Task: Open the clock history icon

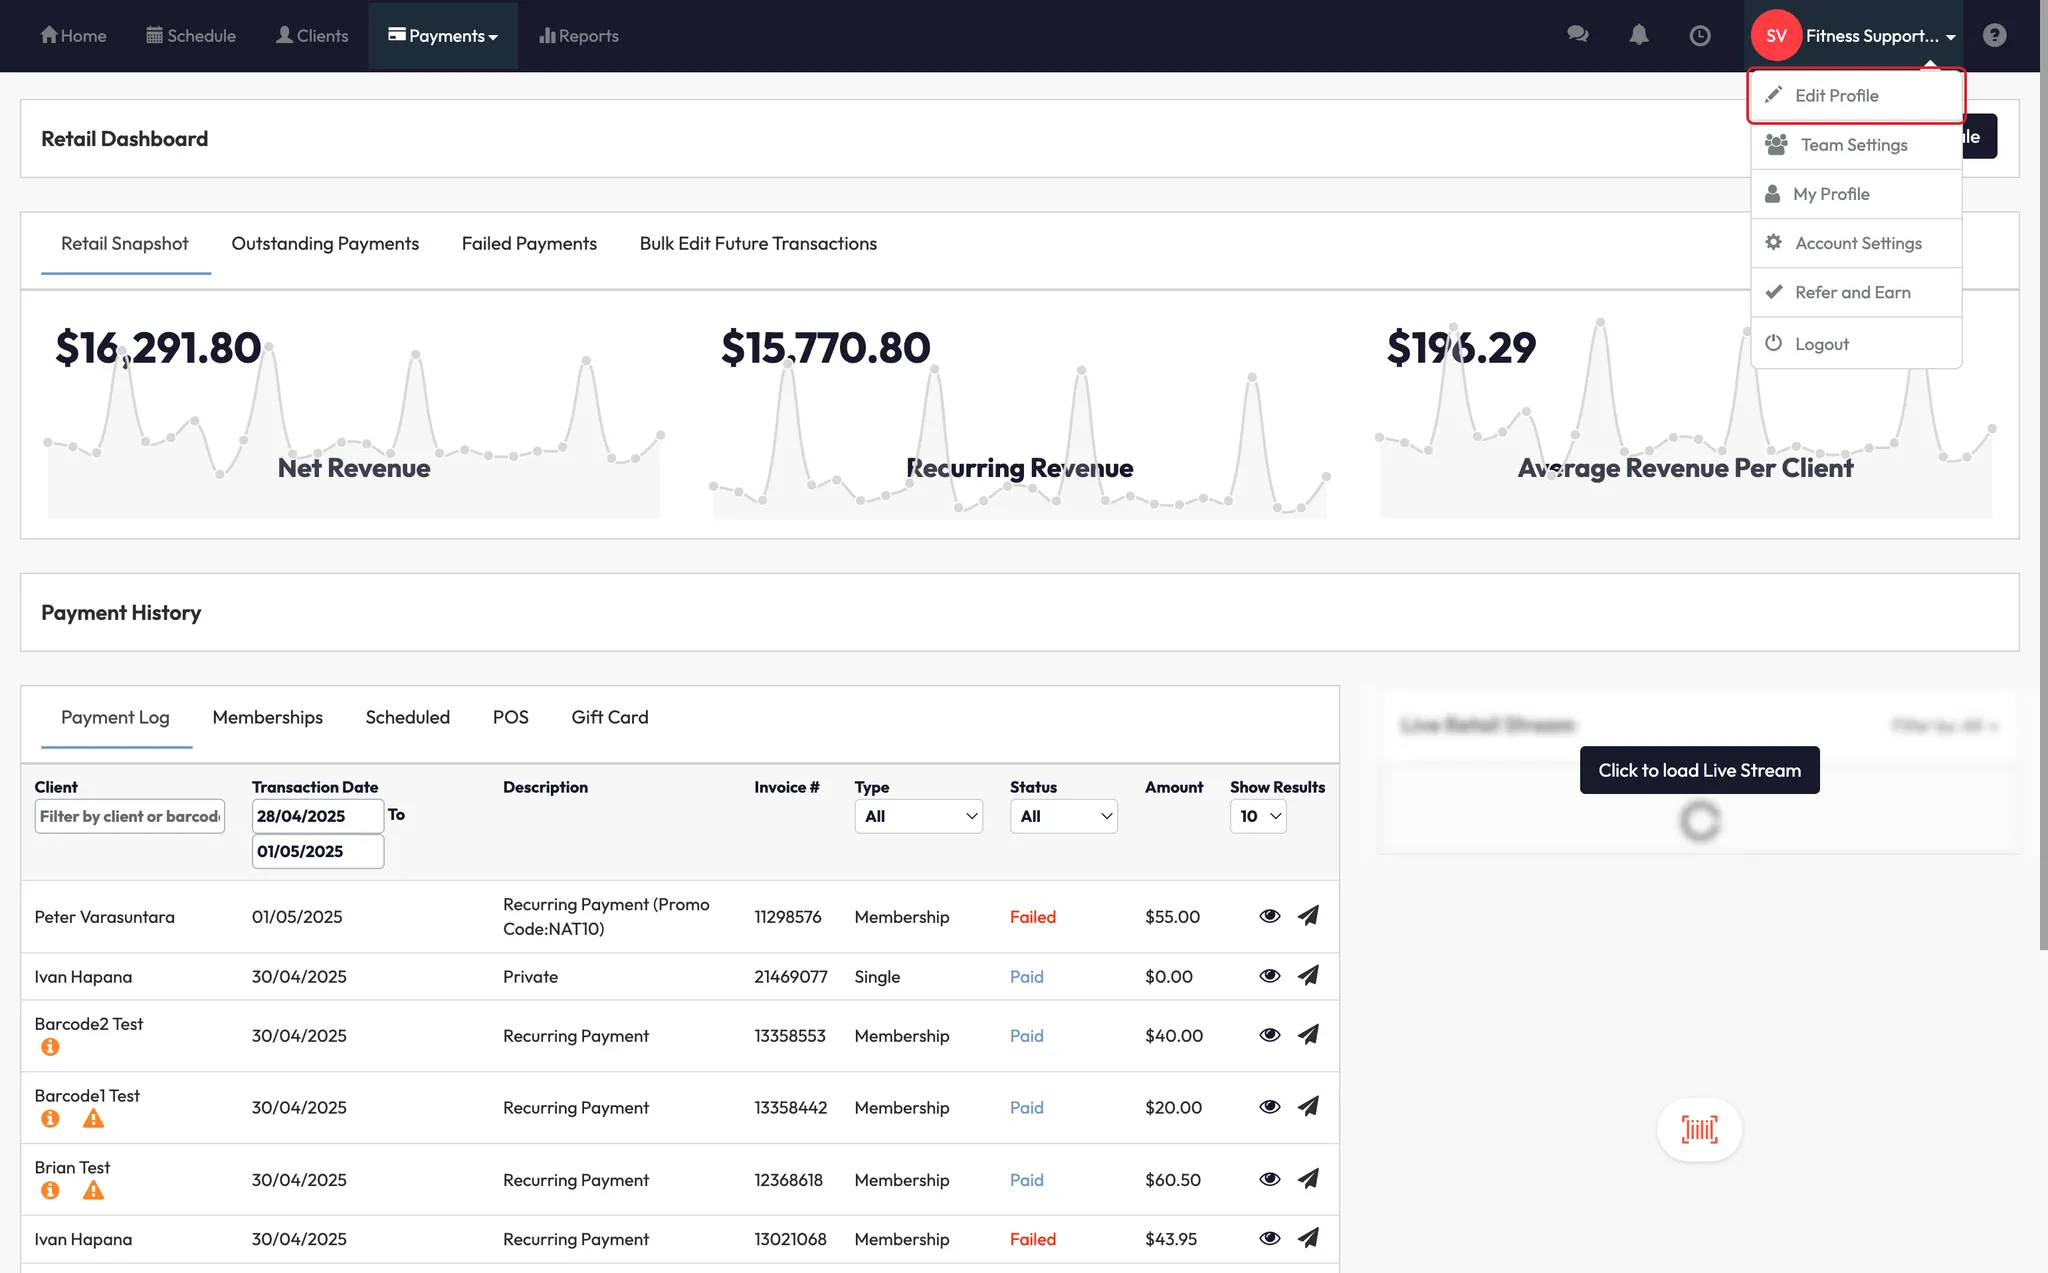Action: [x=1699, y=35]
